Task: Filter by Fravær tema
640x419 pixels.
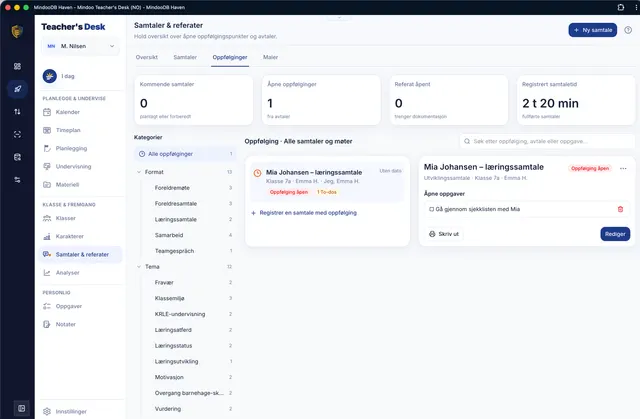Action: 189,282
